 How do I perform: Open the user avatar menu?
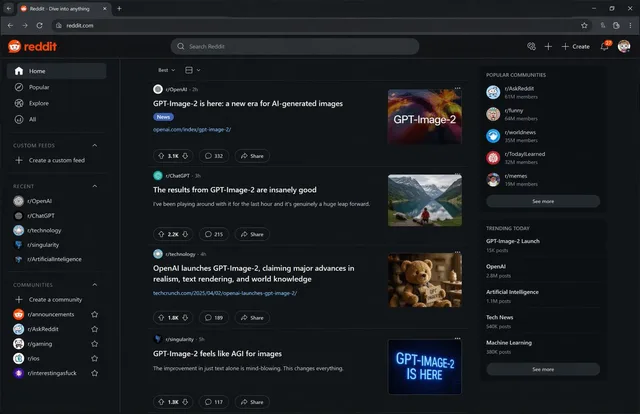pyautogui.click(x=624, y=47)
